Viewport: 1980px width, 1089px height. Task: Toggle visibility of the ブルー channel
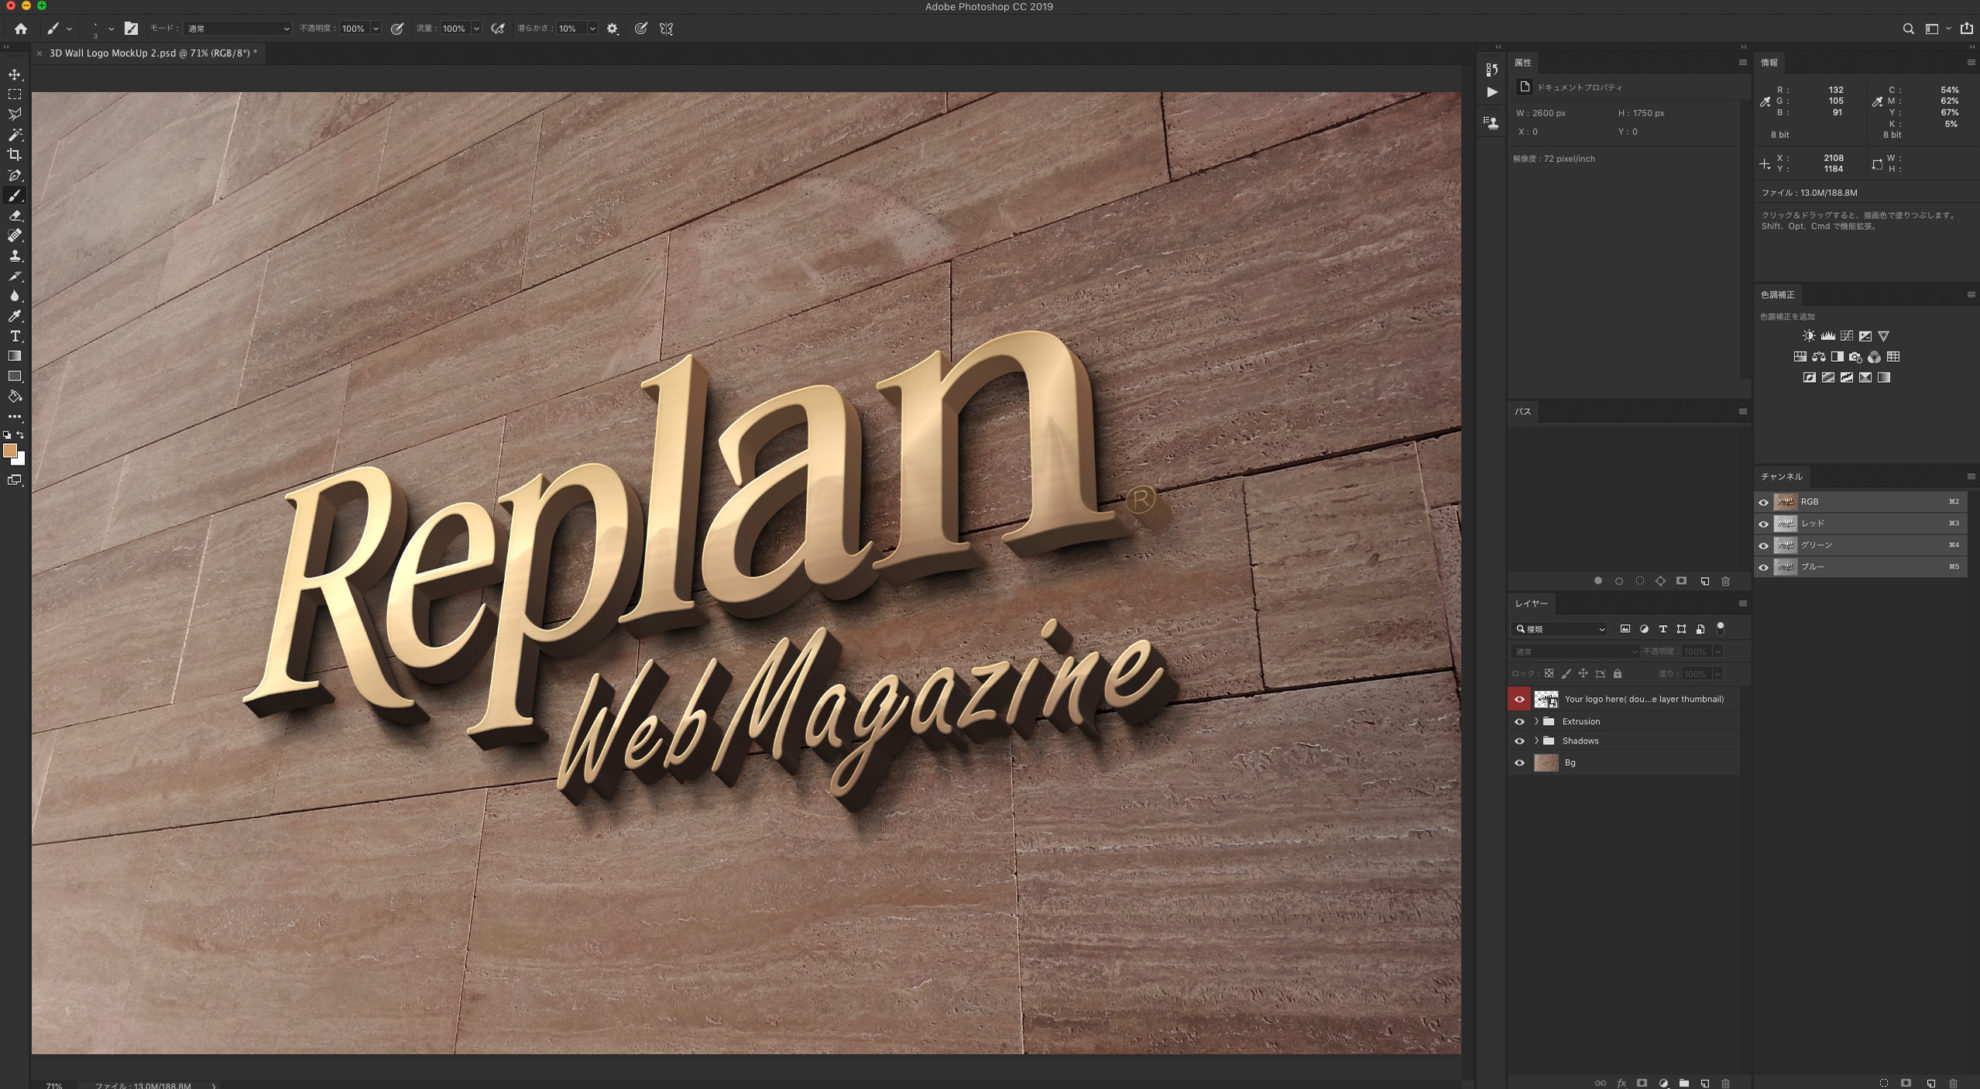[1764, 567]
